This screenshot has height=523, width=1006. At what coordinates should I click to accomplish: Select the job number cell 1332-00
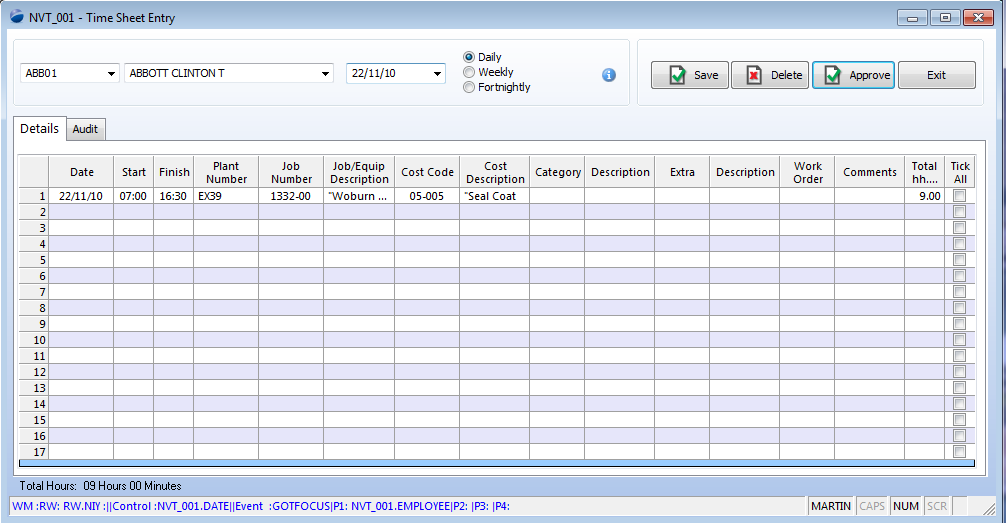[291, 196]
